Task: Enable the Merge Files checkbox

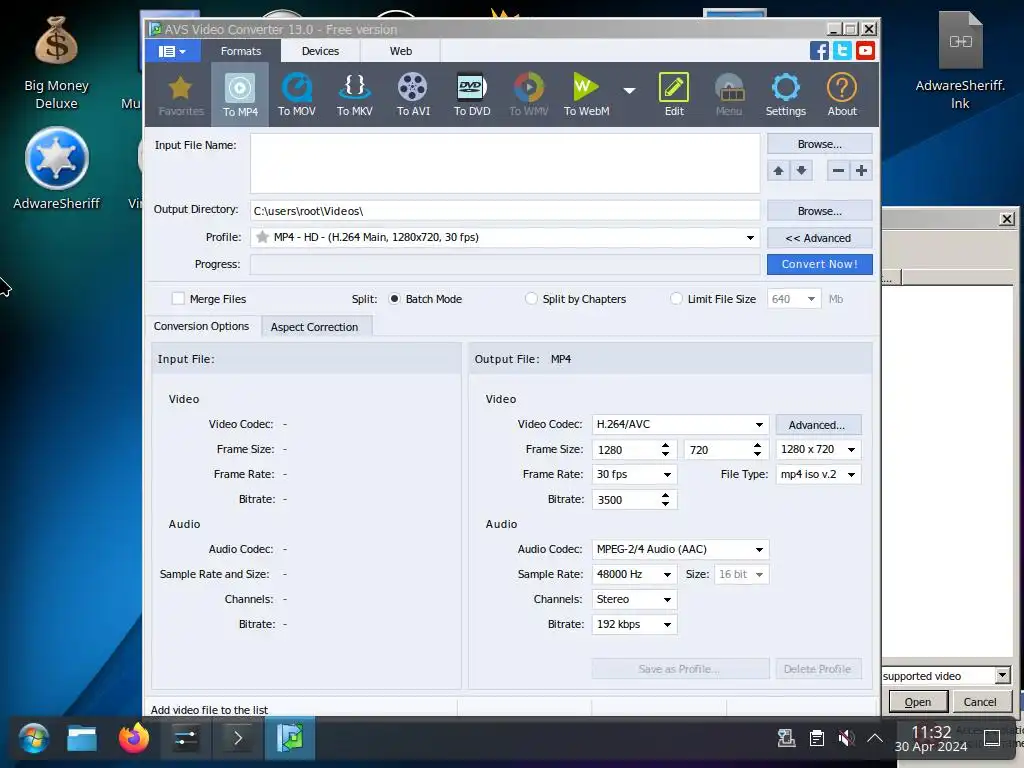Action: coord(178,298)
